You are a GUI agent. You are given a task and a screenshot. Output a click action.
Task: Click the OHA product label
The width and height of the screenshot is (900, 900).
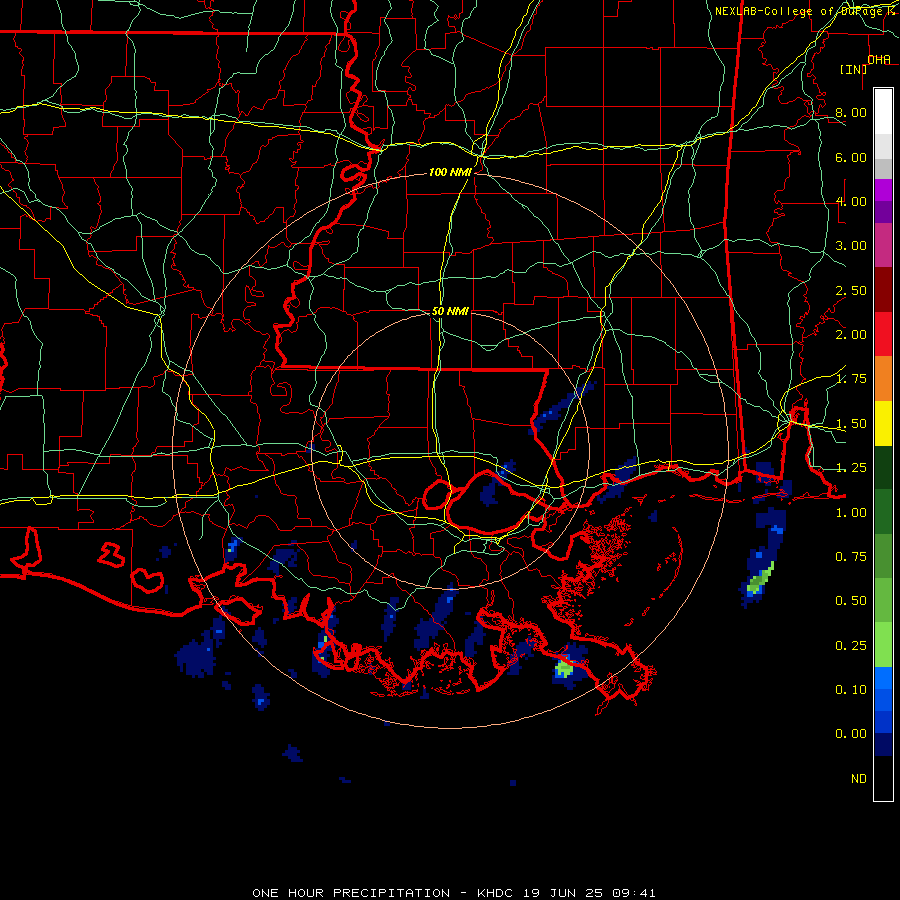pyautogui.click(x=879, y=59)
